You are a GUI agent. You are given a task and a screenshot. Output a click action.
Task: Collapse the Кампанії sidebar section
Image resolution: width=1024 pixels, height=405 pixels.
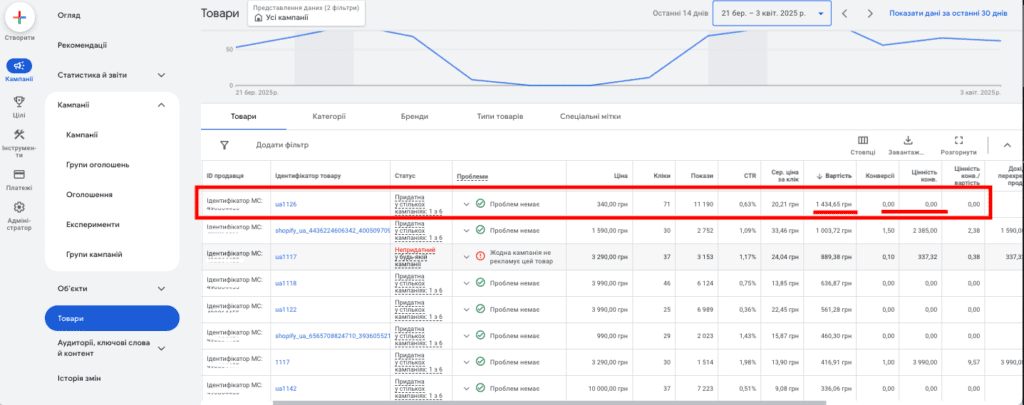(161, 105)
